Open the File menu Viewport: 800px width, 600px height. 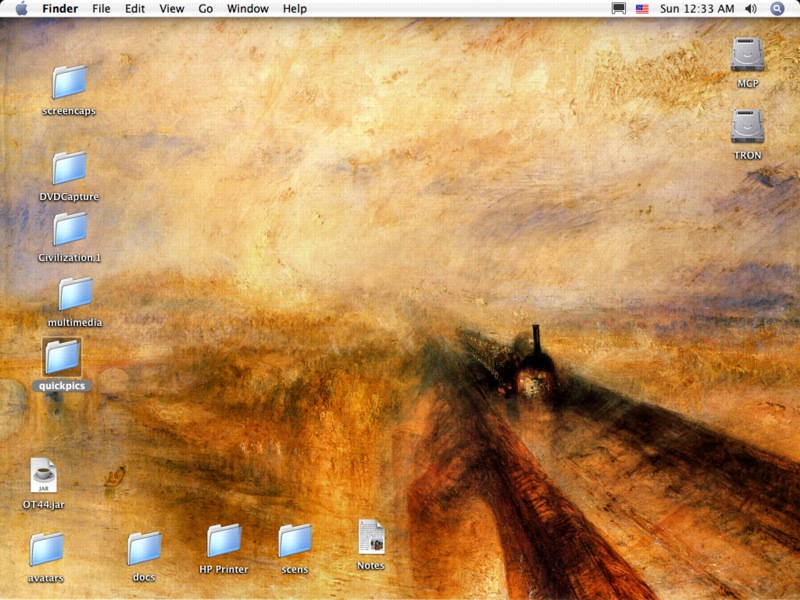[101, 9]
